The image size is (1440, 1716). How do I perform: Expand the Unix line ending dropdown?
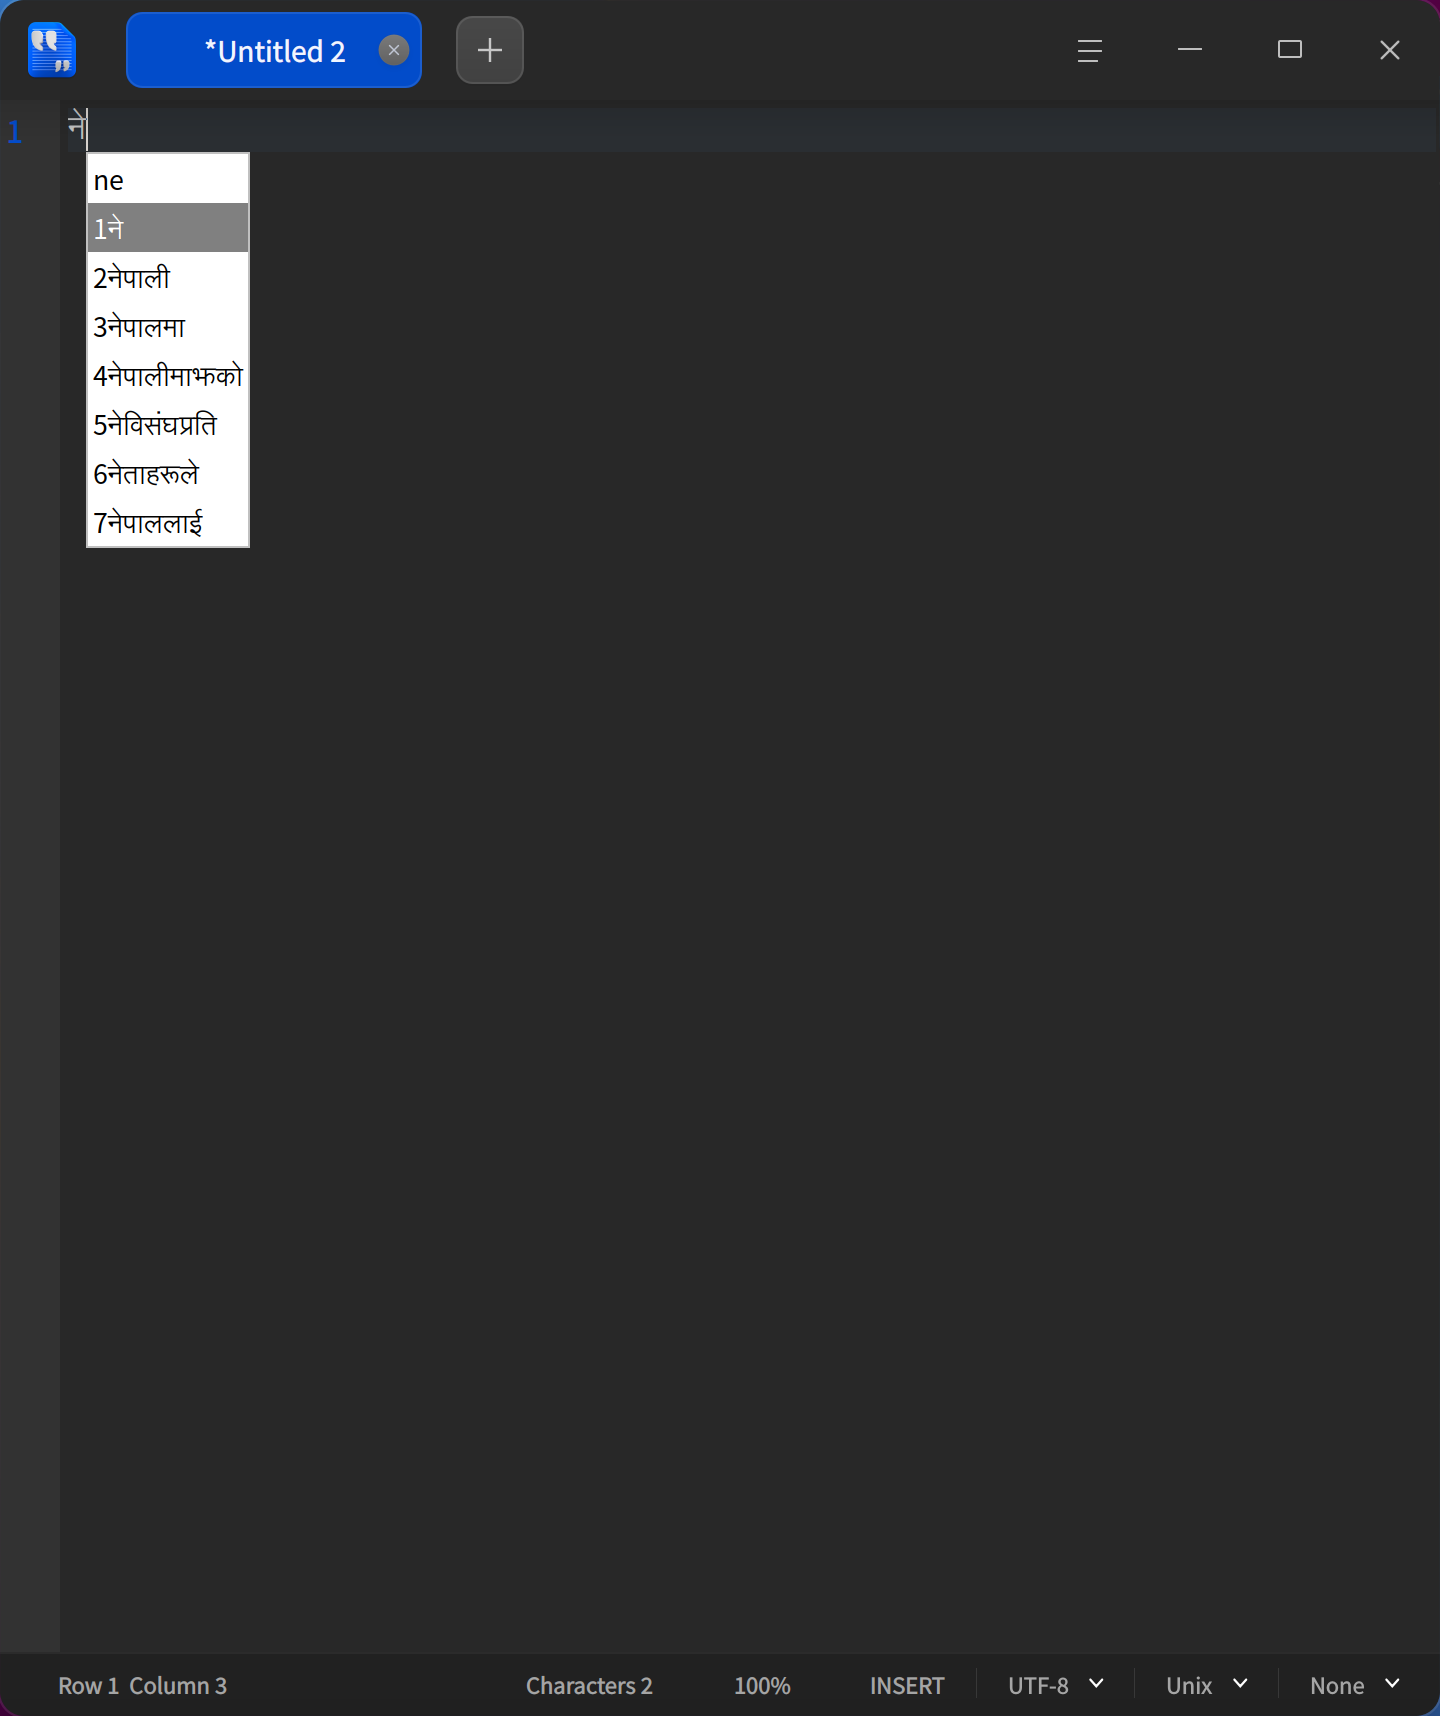click(1207, 1686)
